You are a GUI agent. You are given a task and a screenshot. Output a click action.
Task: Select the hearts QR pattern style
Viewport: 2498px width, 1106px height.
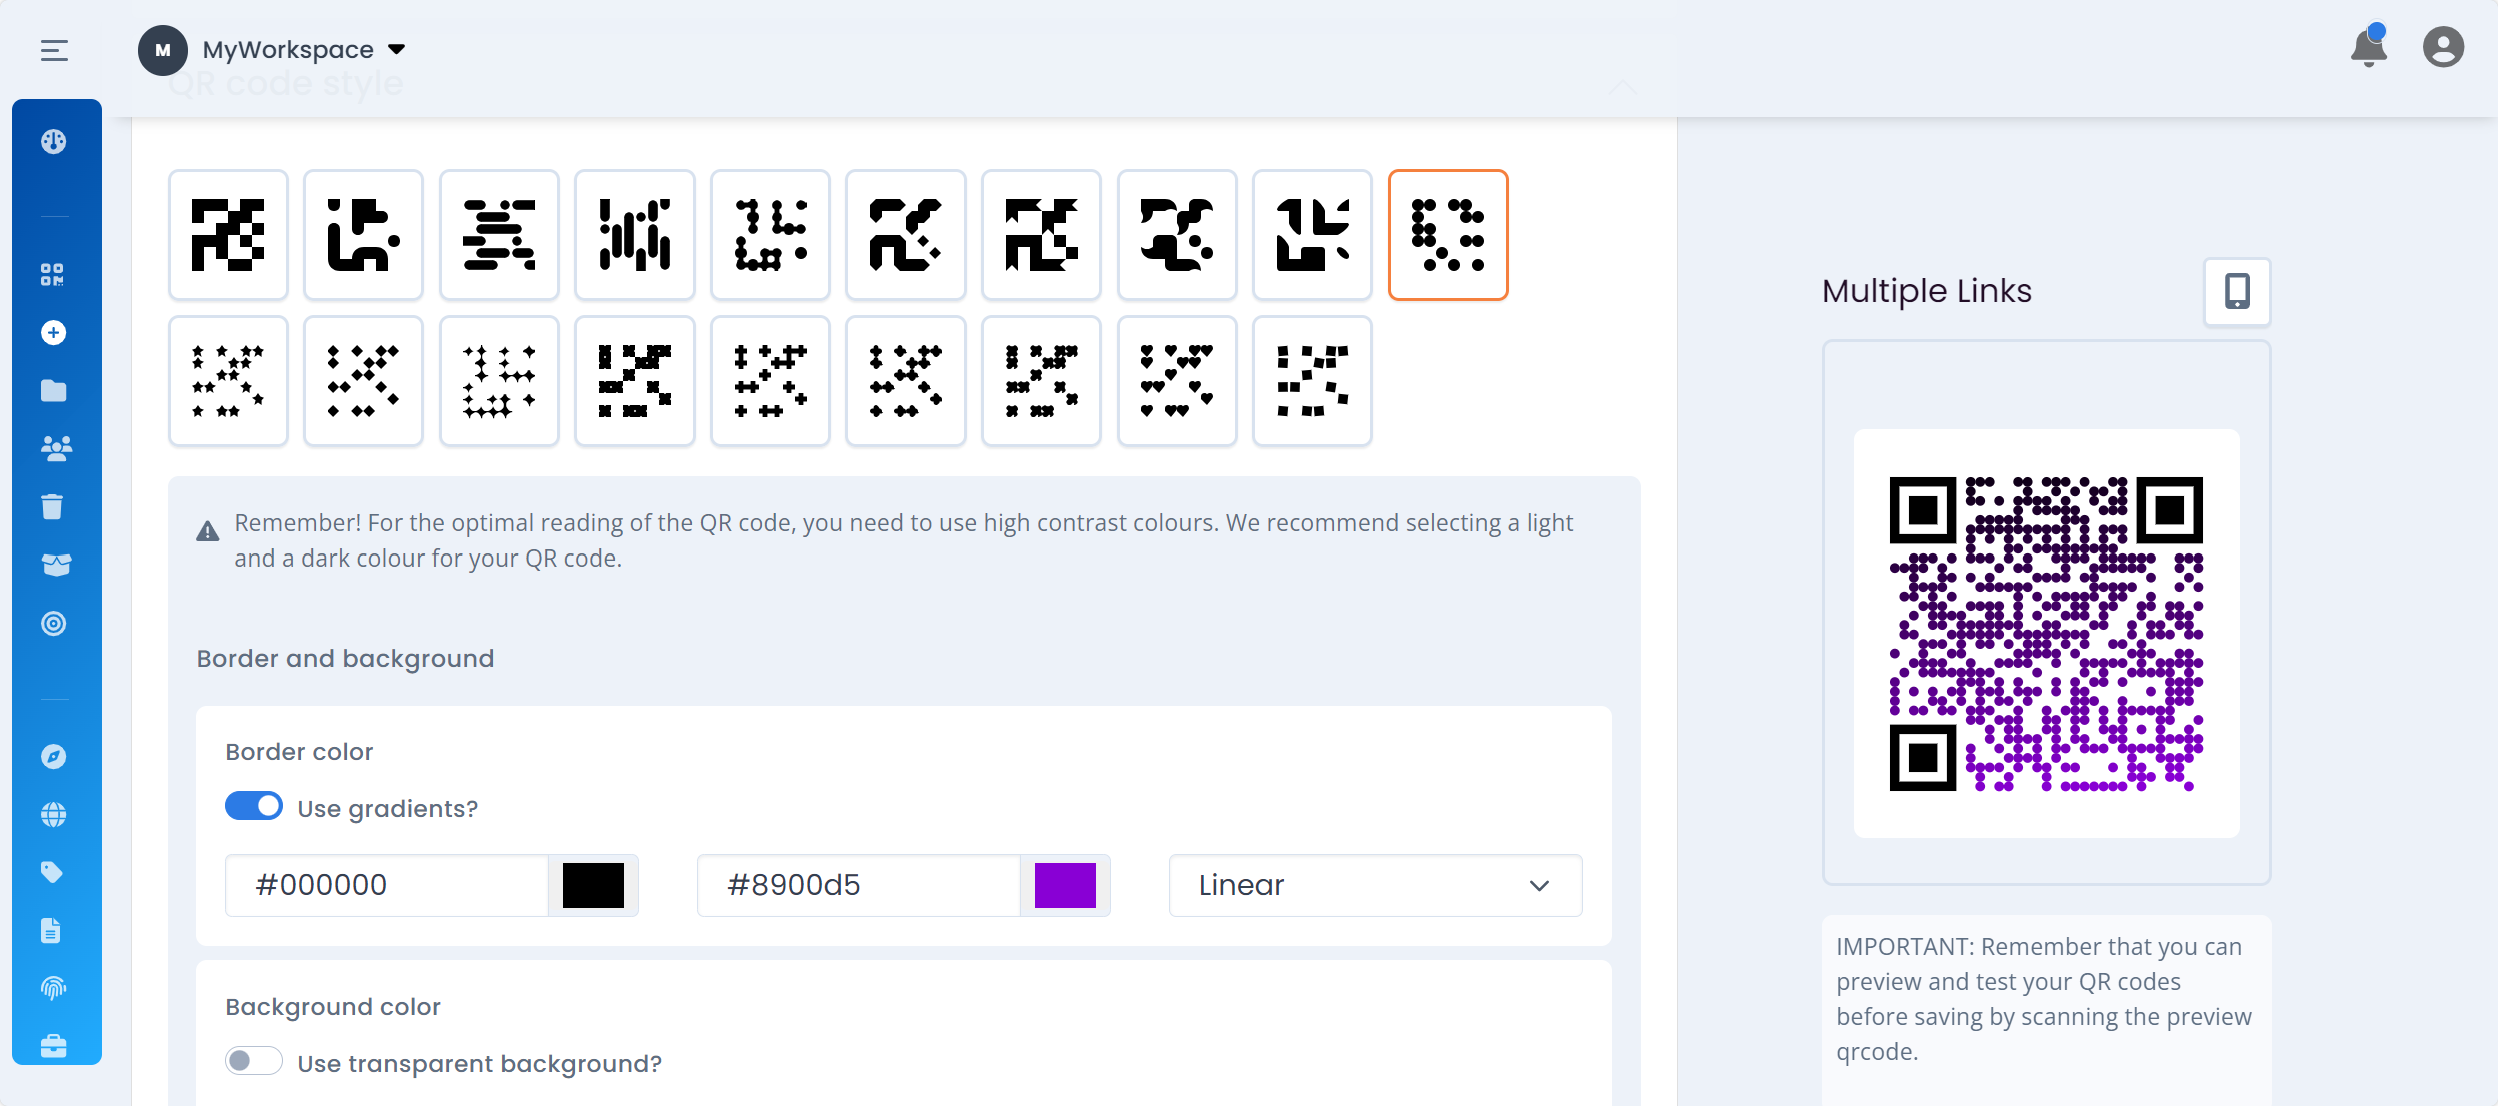[1176, 381]
